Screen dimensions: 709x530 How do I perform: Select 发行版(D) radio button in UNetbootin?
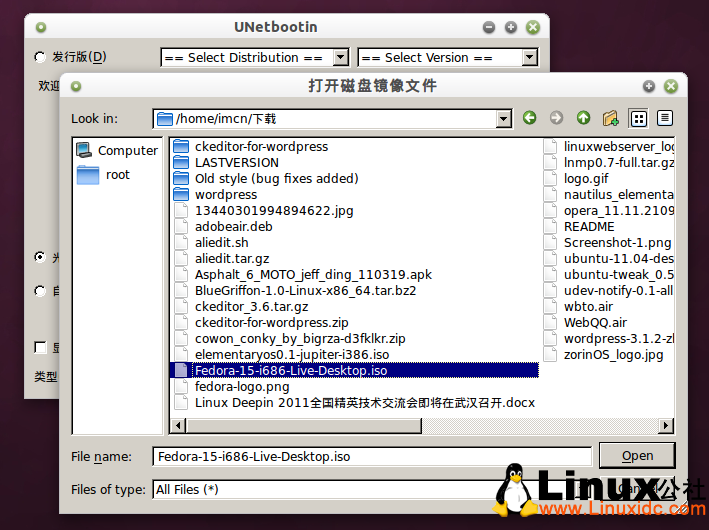(40, 57)
